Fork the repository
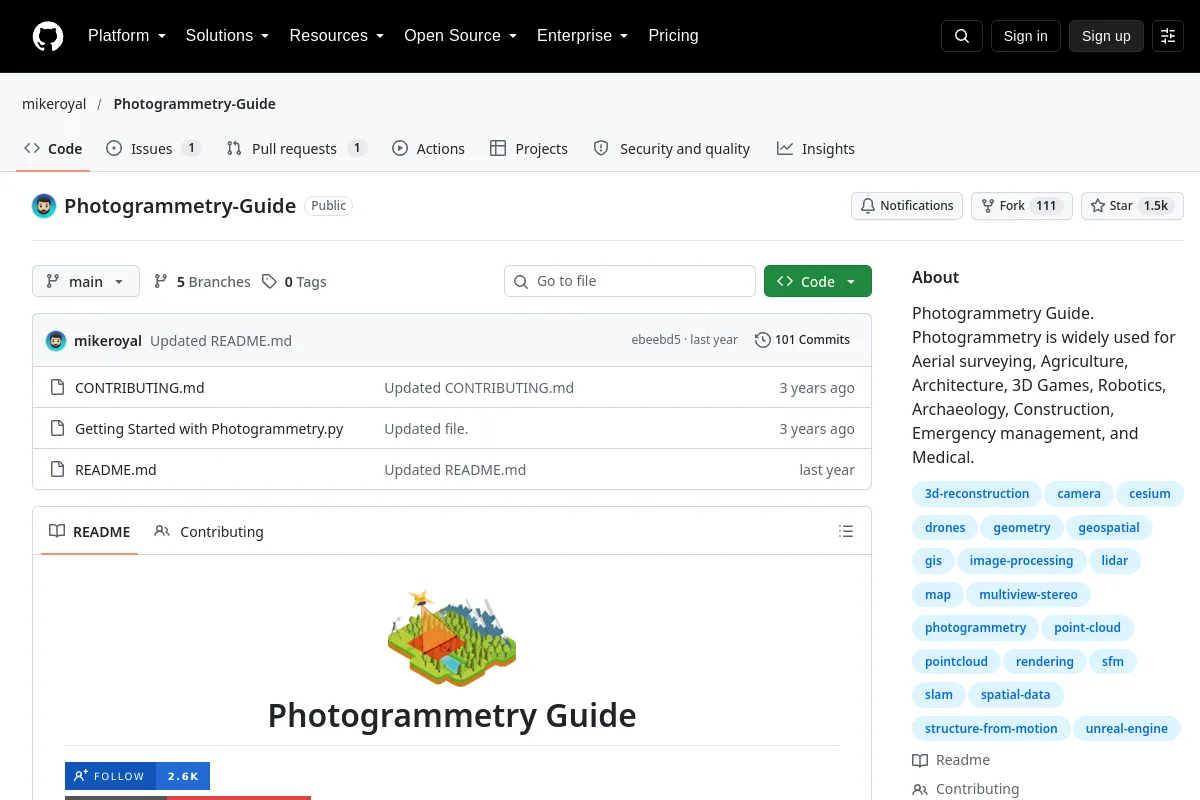The width and height of the screenshot is (1200, 800). point(1021,206)
